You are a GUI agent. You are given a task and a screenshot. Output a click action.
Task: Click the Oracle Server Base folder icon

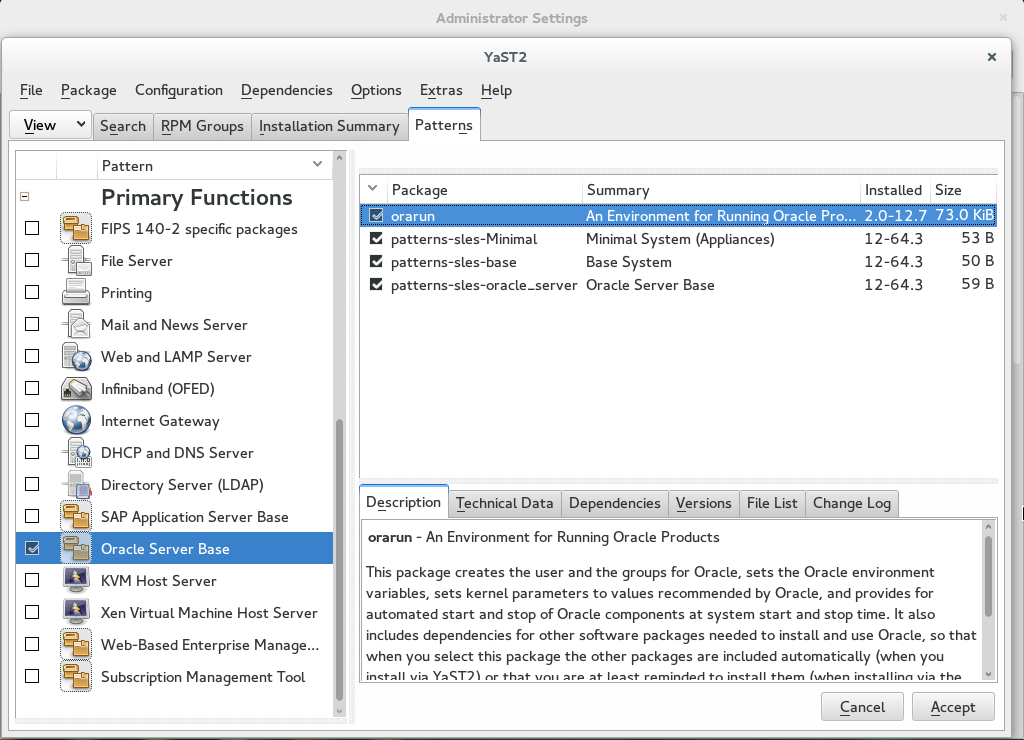click(75, 548)
